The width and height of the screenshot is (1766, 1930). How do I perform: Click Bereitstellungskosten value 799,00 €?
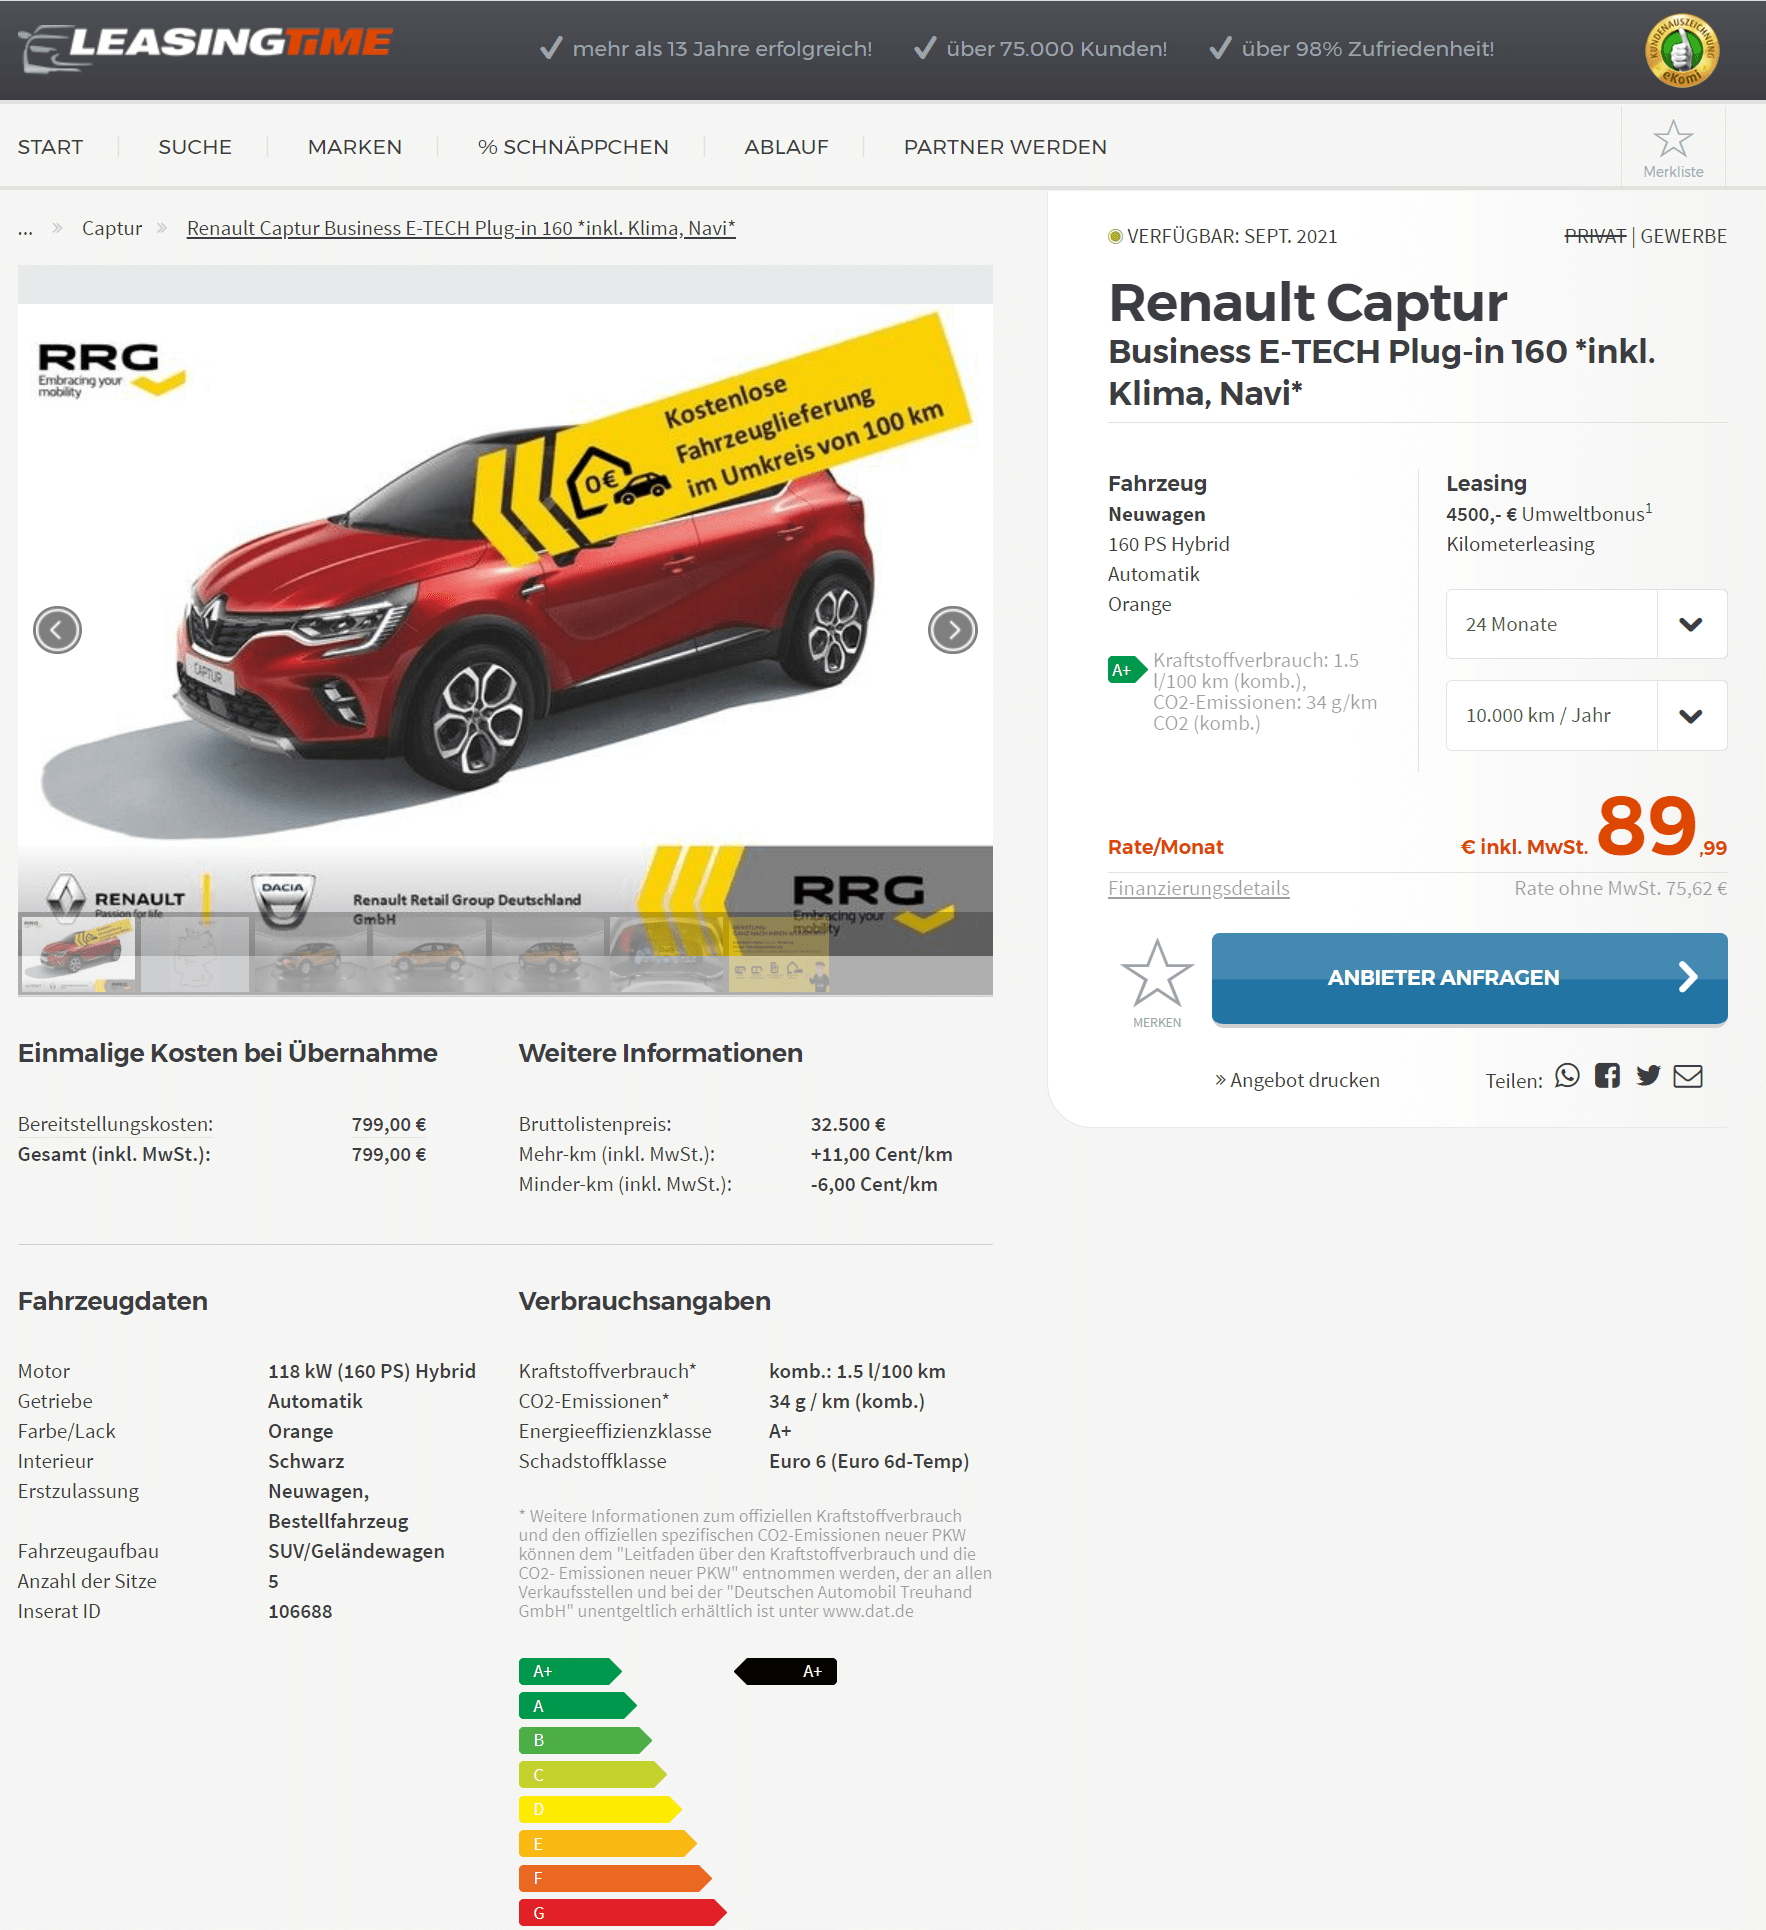click(x=389, y=1124)
